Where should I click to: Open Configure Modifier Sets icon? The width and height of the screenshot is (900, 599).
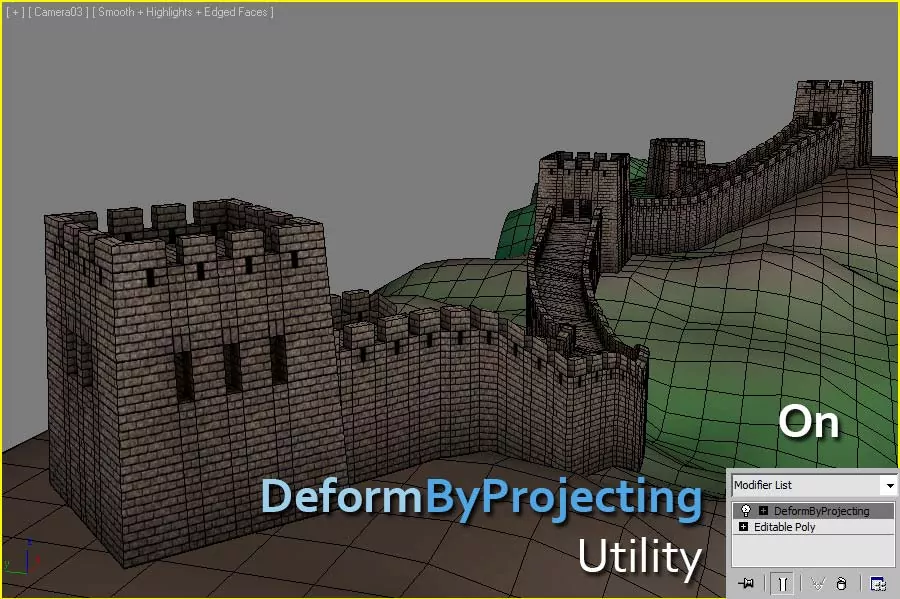[877, 584]
